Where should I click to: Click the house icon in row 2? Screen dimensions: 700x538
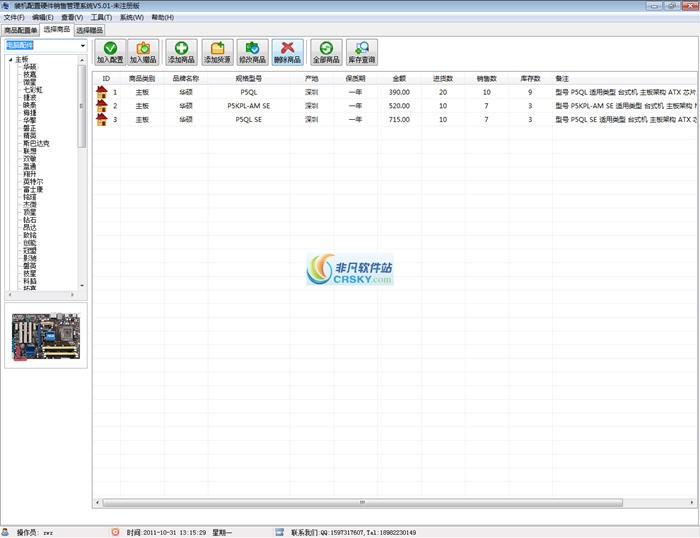(102, 106)
